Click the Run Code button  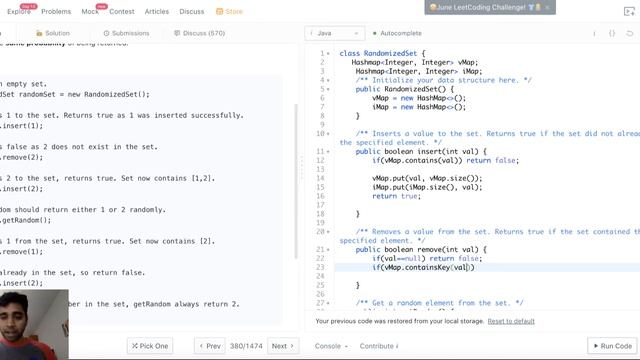click(x=612, y=346)
